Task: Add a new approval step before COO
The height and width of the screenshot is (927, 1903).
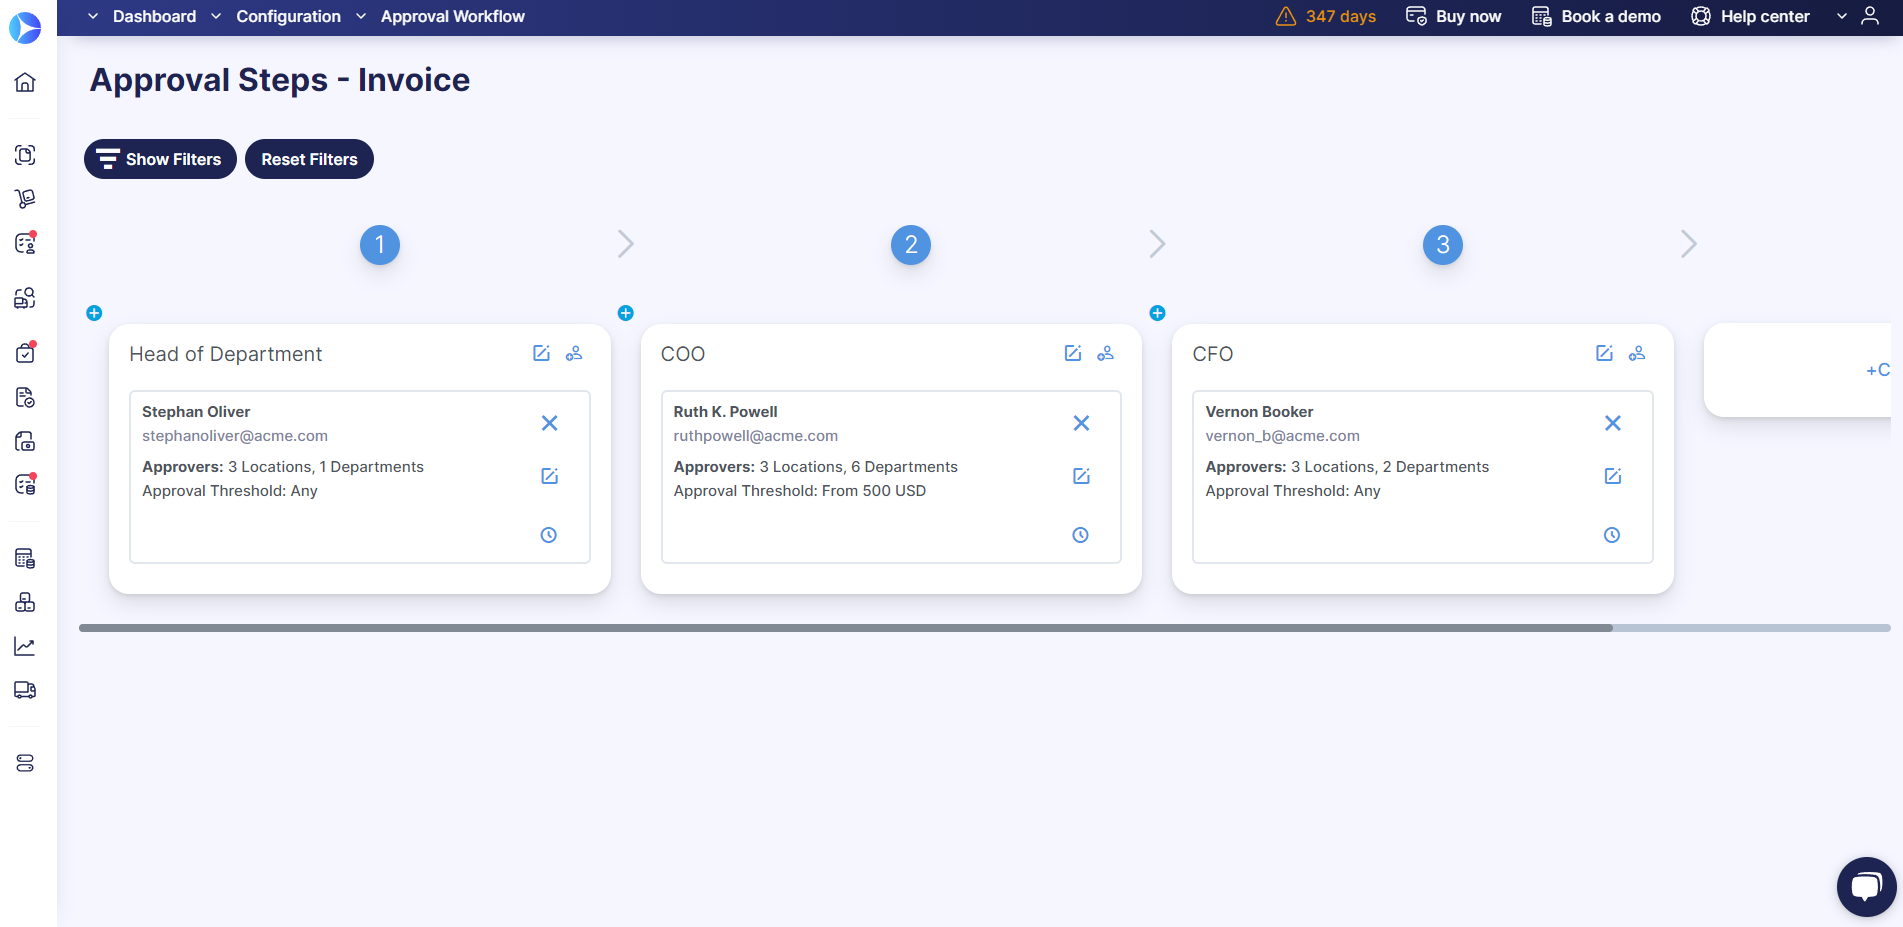Action: (x=625, y=313)
